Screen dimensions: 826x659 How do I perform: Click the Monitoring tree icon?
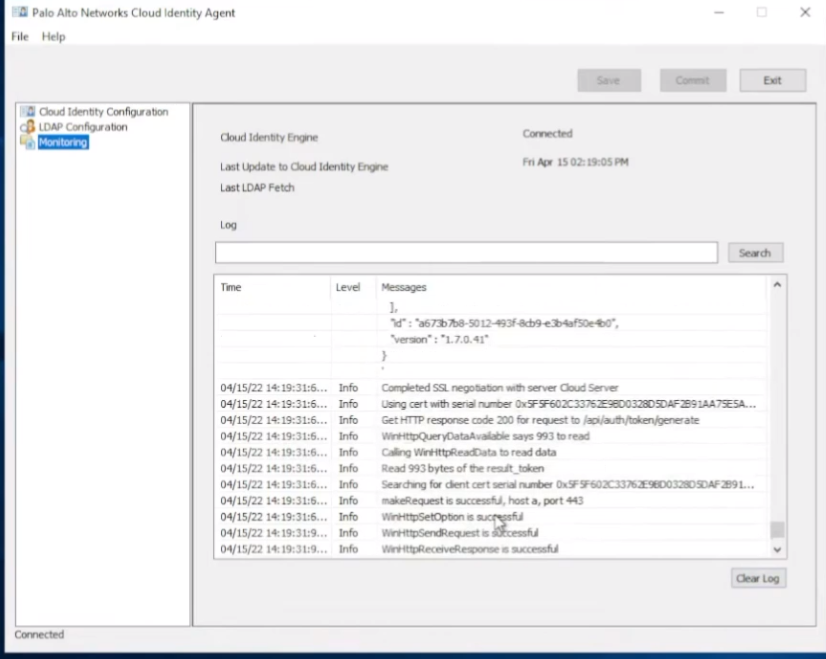pyautogui.click(x=27, y=142)
